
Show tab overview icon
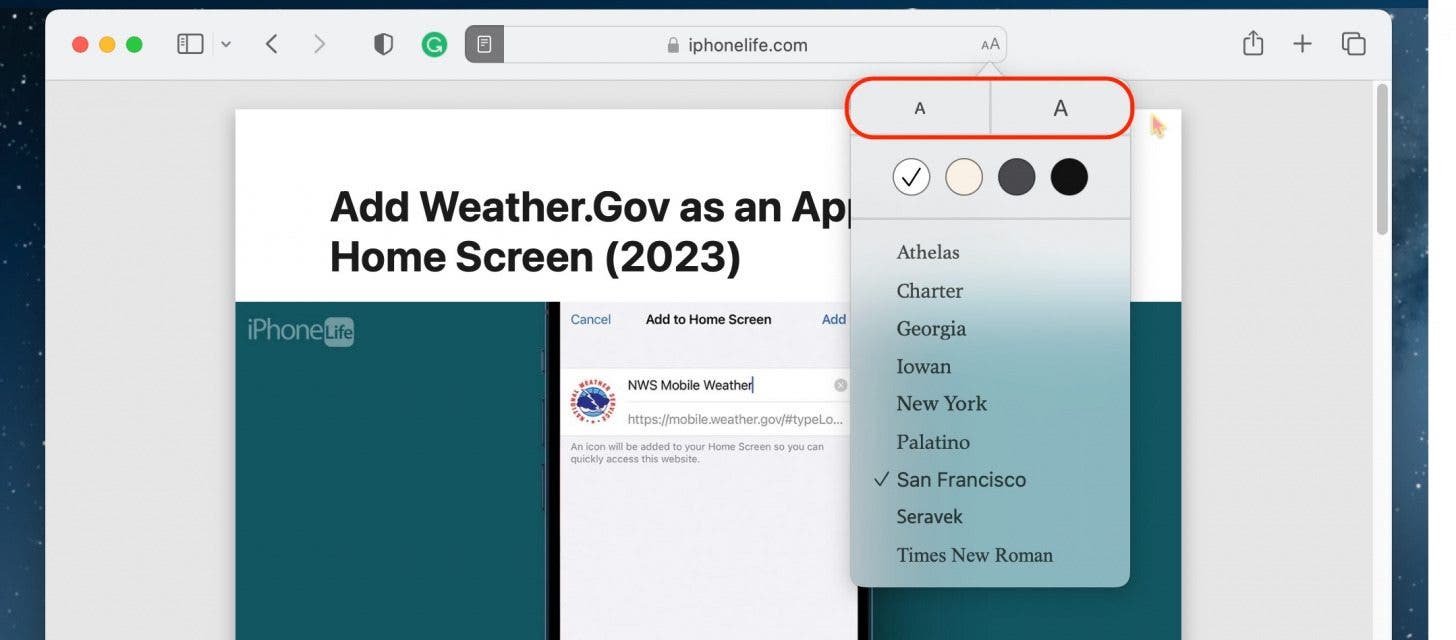(1353, 44)
